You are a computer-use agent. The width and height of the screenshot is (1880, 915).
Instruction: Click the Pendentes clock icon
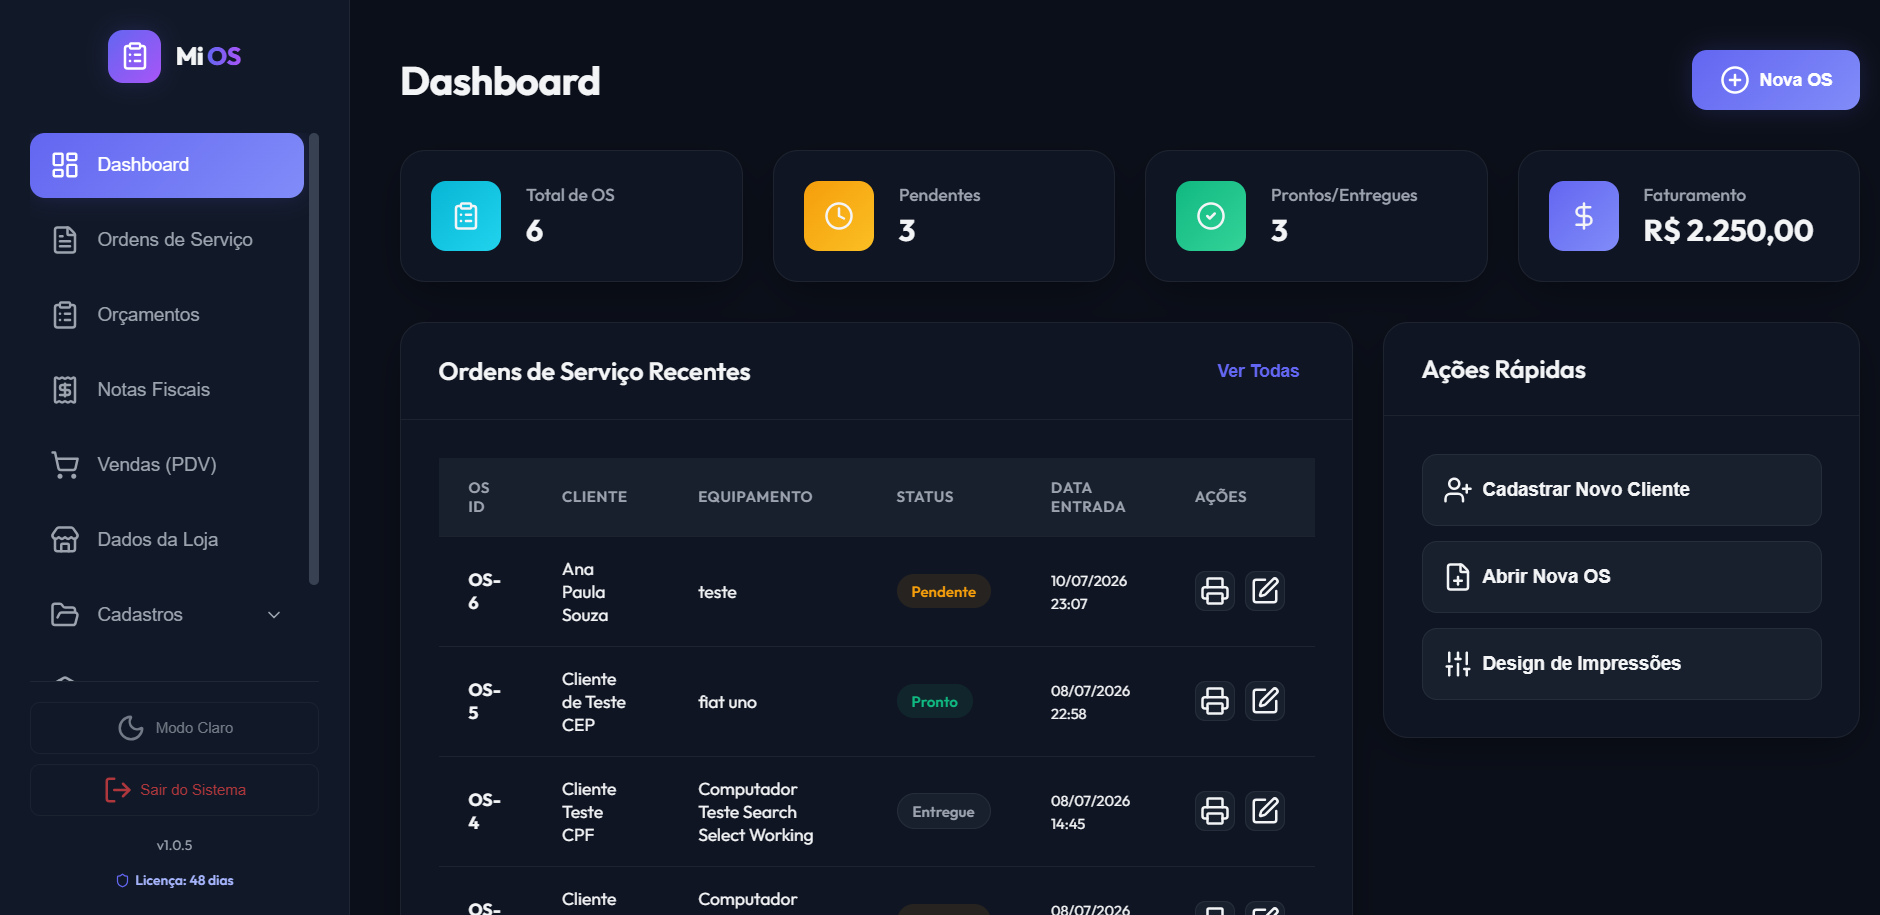pos(839,216)
